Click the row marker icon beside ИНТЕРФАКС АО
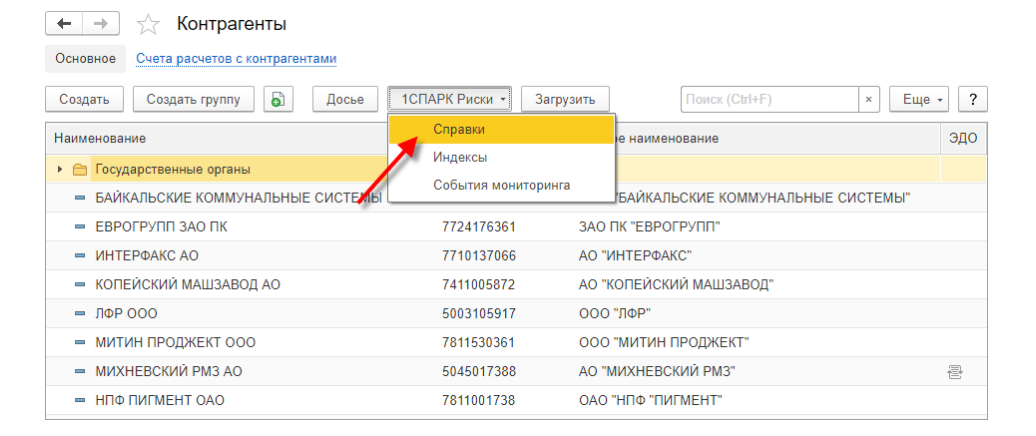This screenshot has height=436, width=1036. pyautogui.click(x=80, y=256)
